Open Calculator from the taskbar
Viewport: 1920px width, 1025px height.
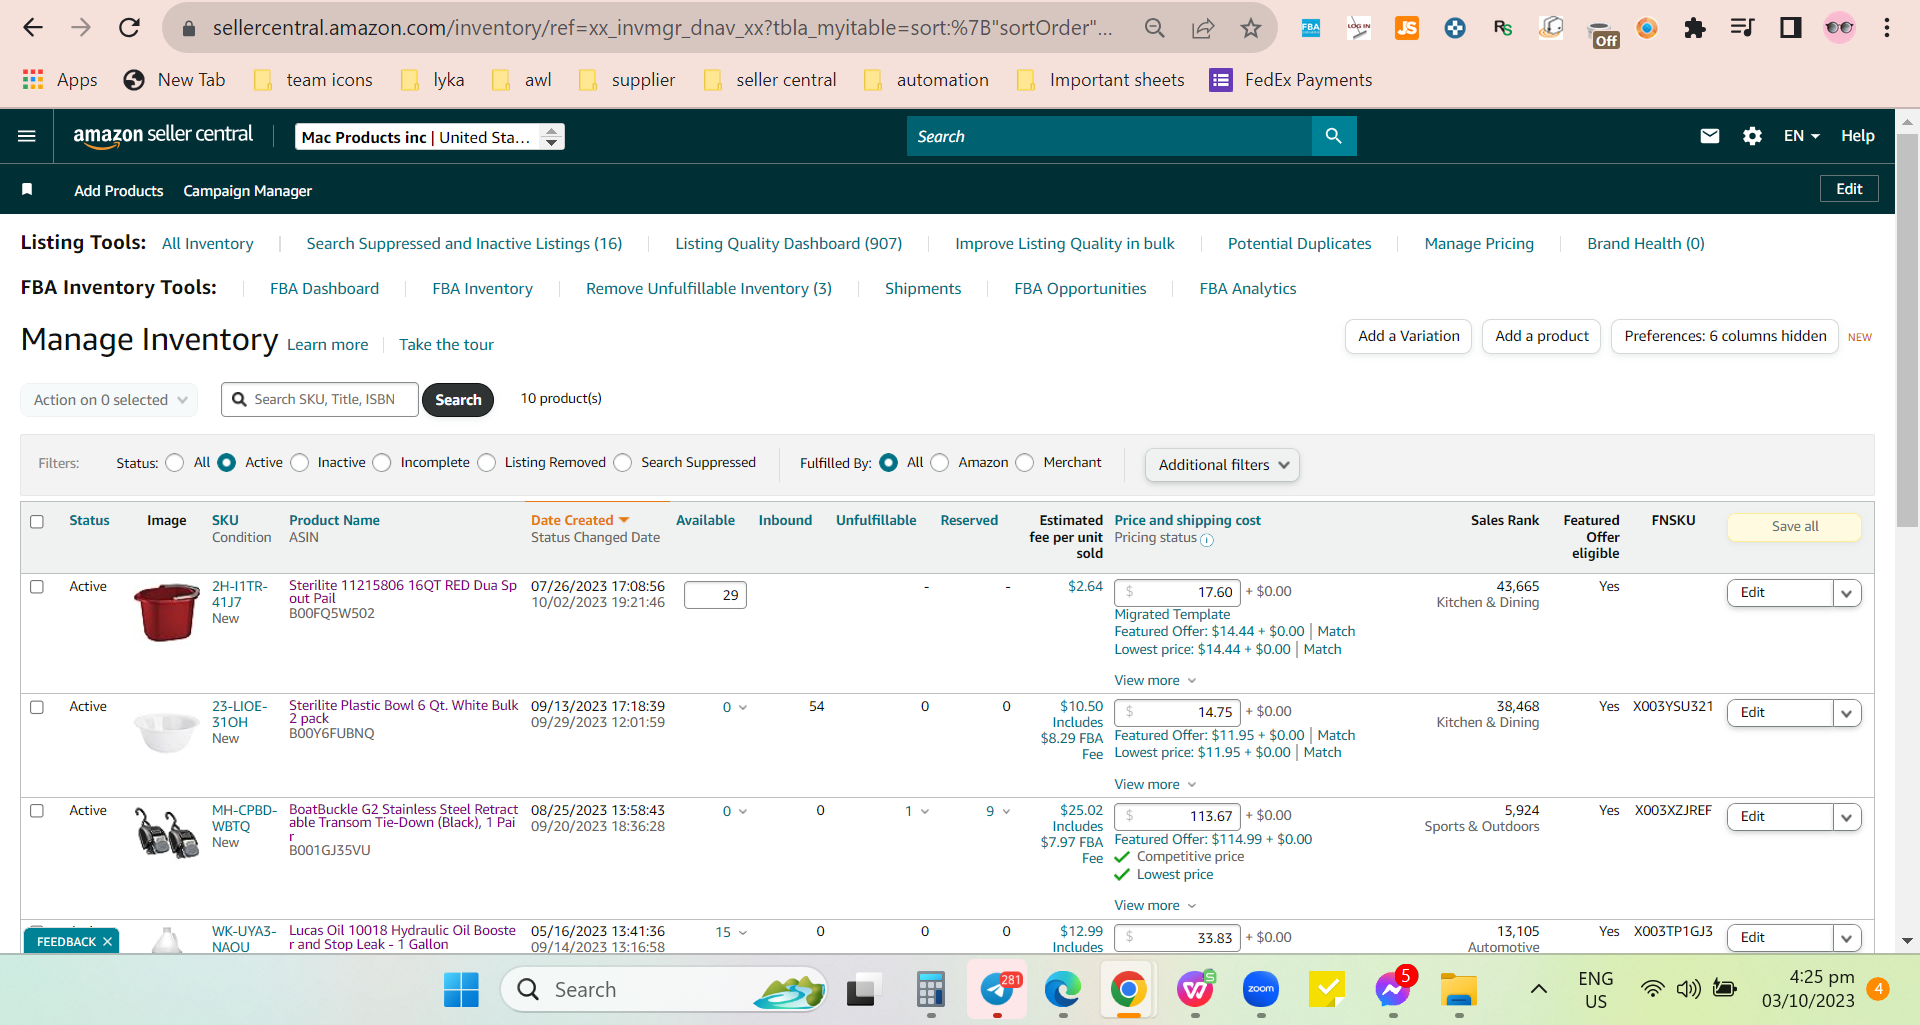930,990
